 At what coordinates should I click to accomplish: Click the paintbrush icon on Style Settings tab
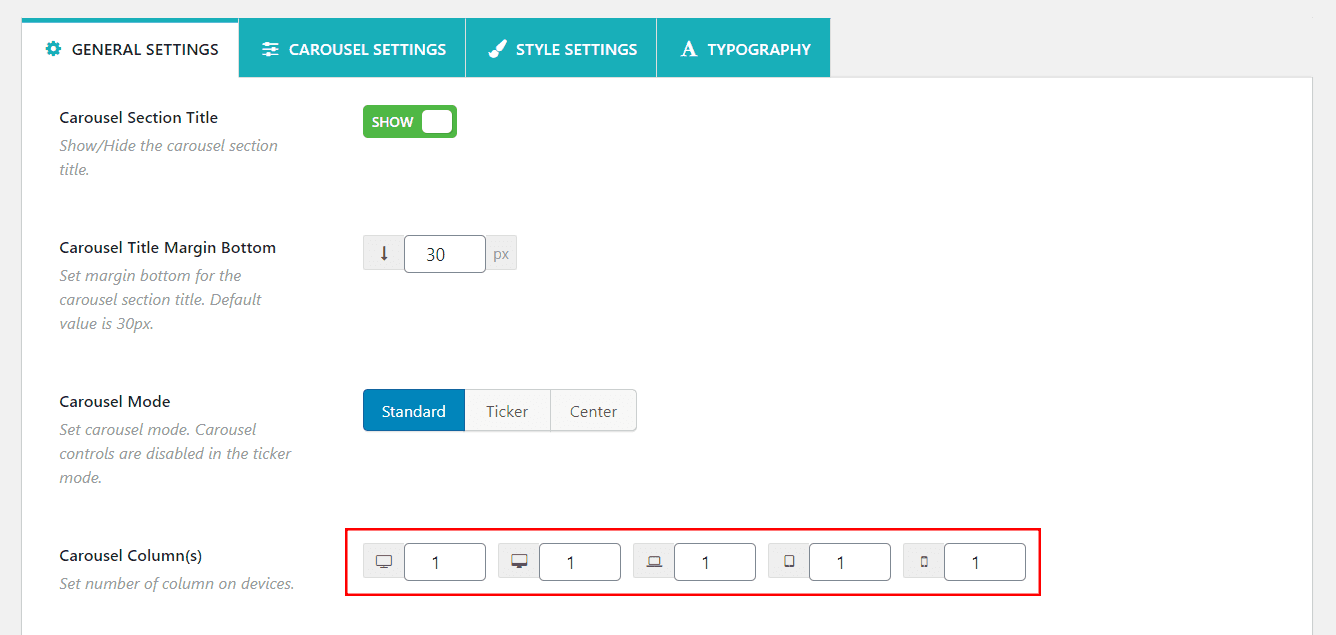tap(497, 49)
